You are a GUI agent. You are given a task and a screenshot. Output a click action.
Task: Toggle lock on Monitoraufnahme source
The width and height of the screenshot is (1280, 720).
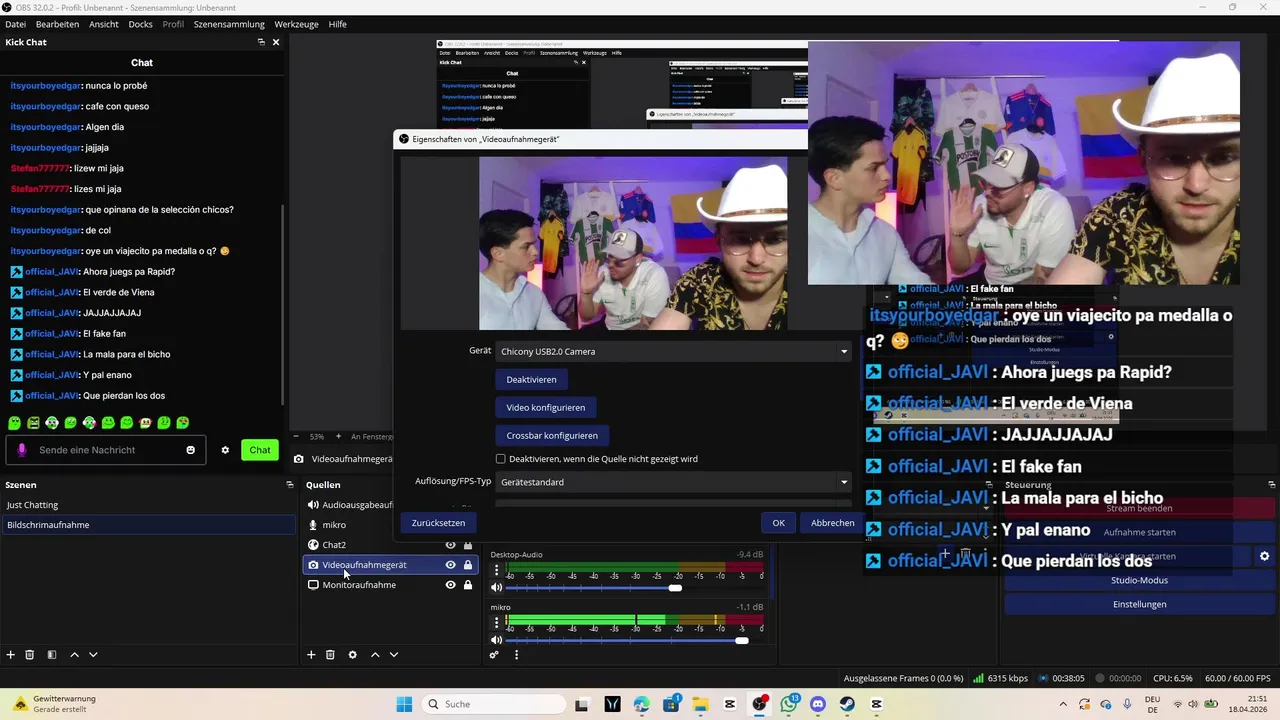(x=468, y=585)
